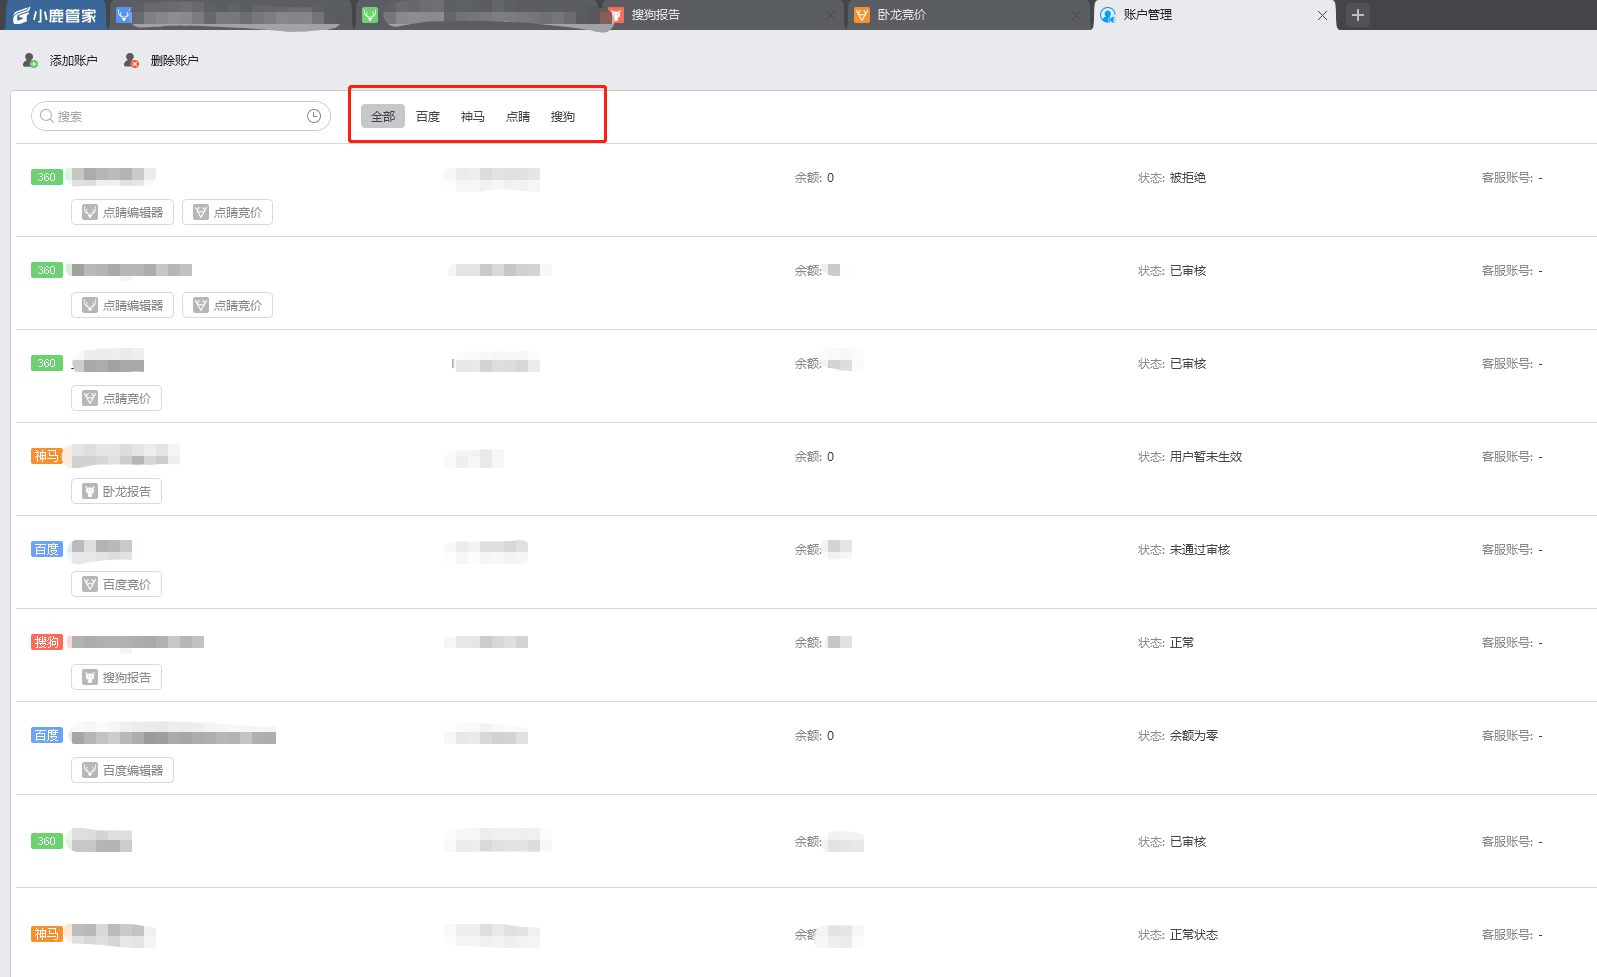Image resolution: width=1597 pixels, height=977 pixels.
Task: Click the 状态: 未通过审核 text
Action: coord(1184,550)
